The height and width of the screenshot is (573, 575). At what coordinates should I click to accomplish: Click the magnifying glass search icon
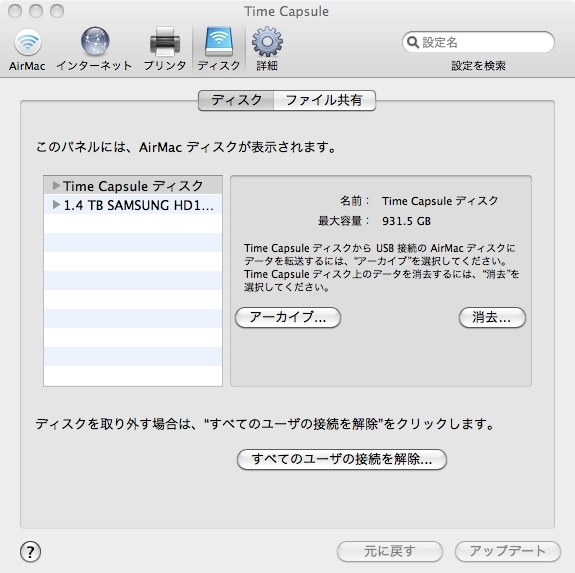click(x=413, y=43)
